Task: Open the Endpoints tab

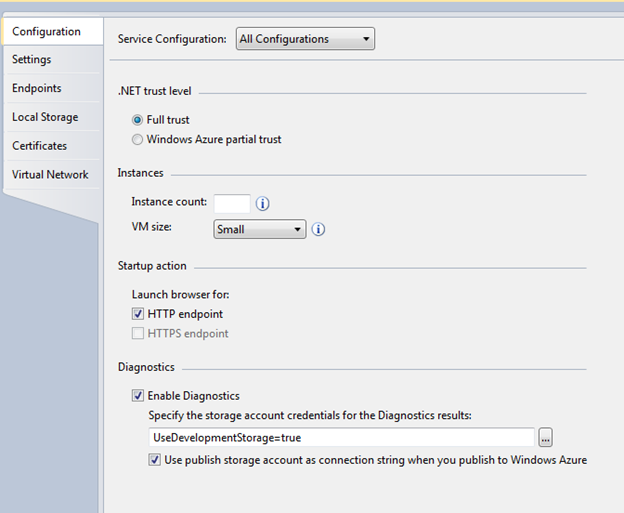Action: [37, 89]
